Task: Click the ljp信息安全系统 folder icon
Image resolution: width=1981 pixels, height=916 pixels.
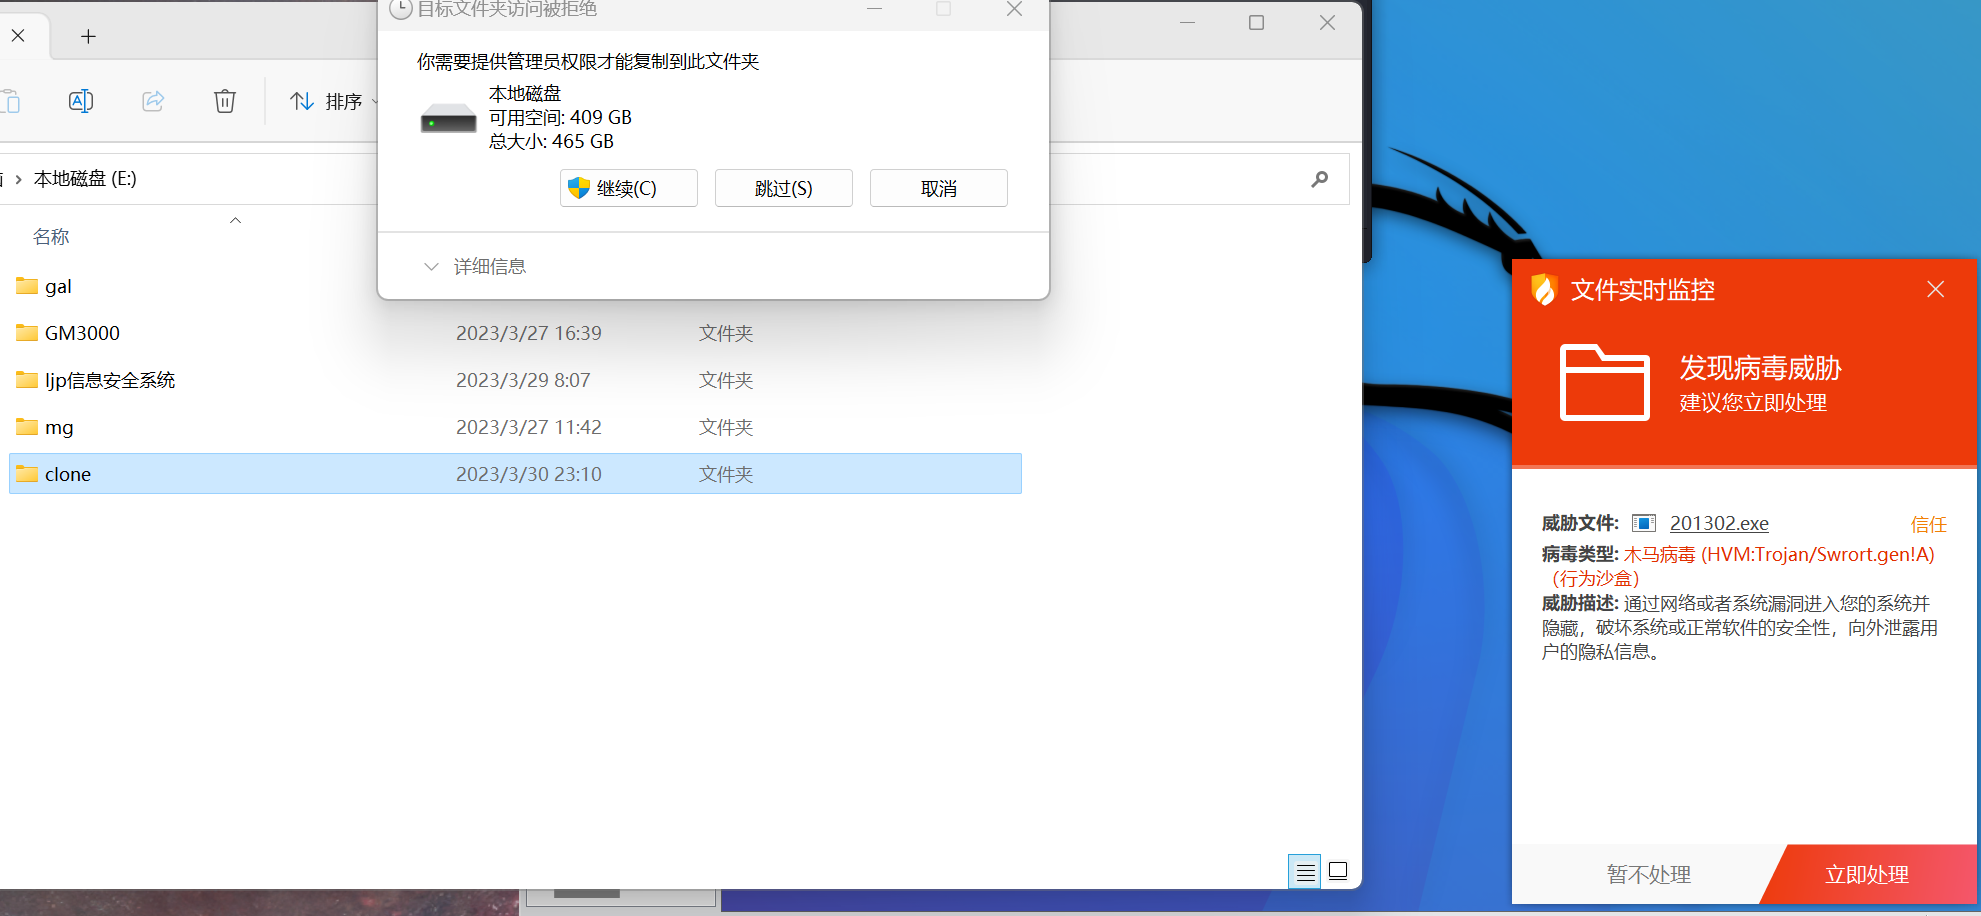Action: (x=27, y=380)
